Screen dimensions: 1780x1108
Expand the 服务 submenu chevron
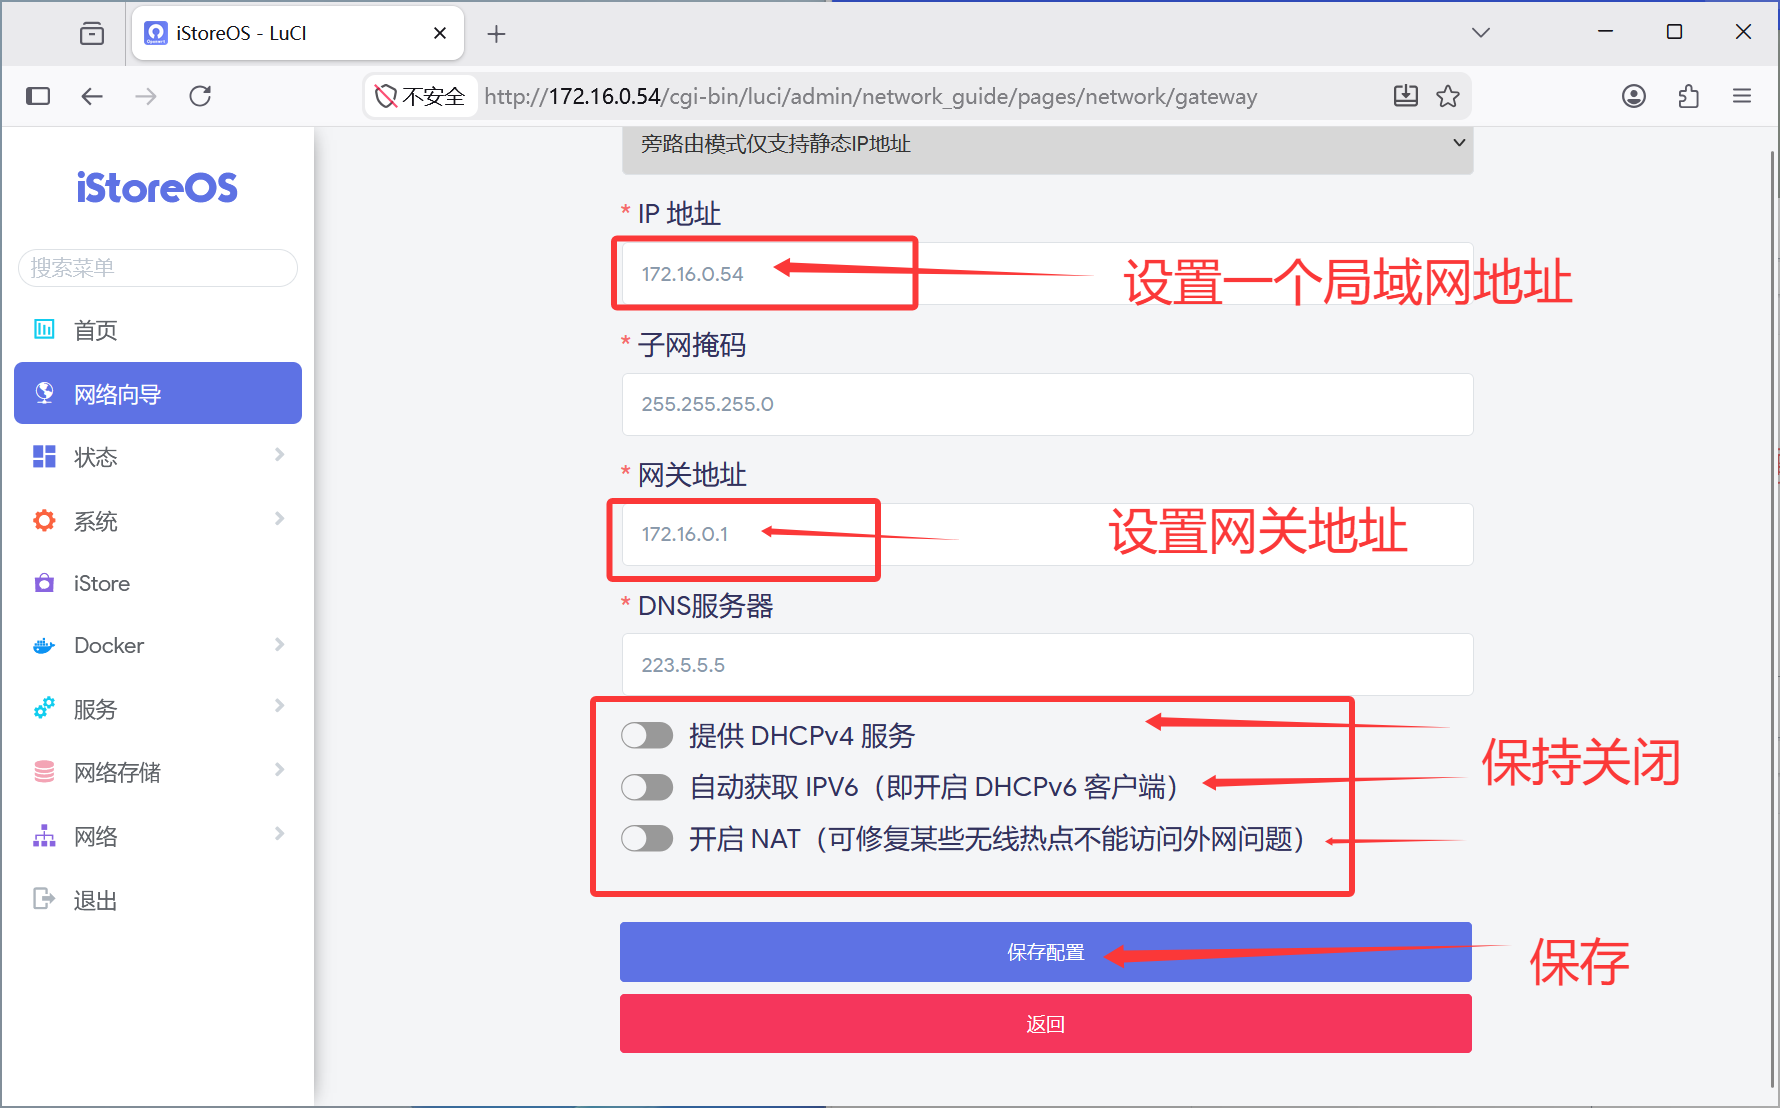click(280, 706)
